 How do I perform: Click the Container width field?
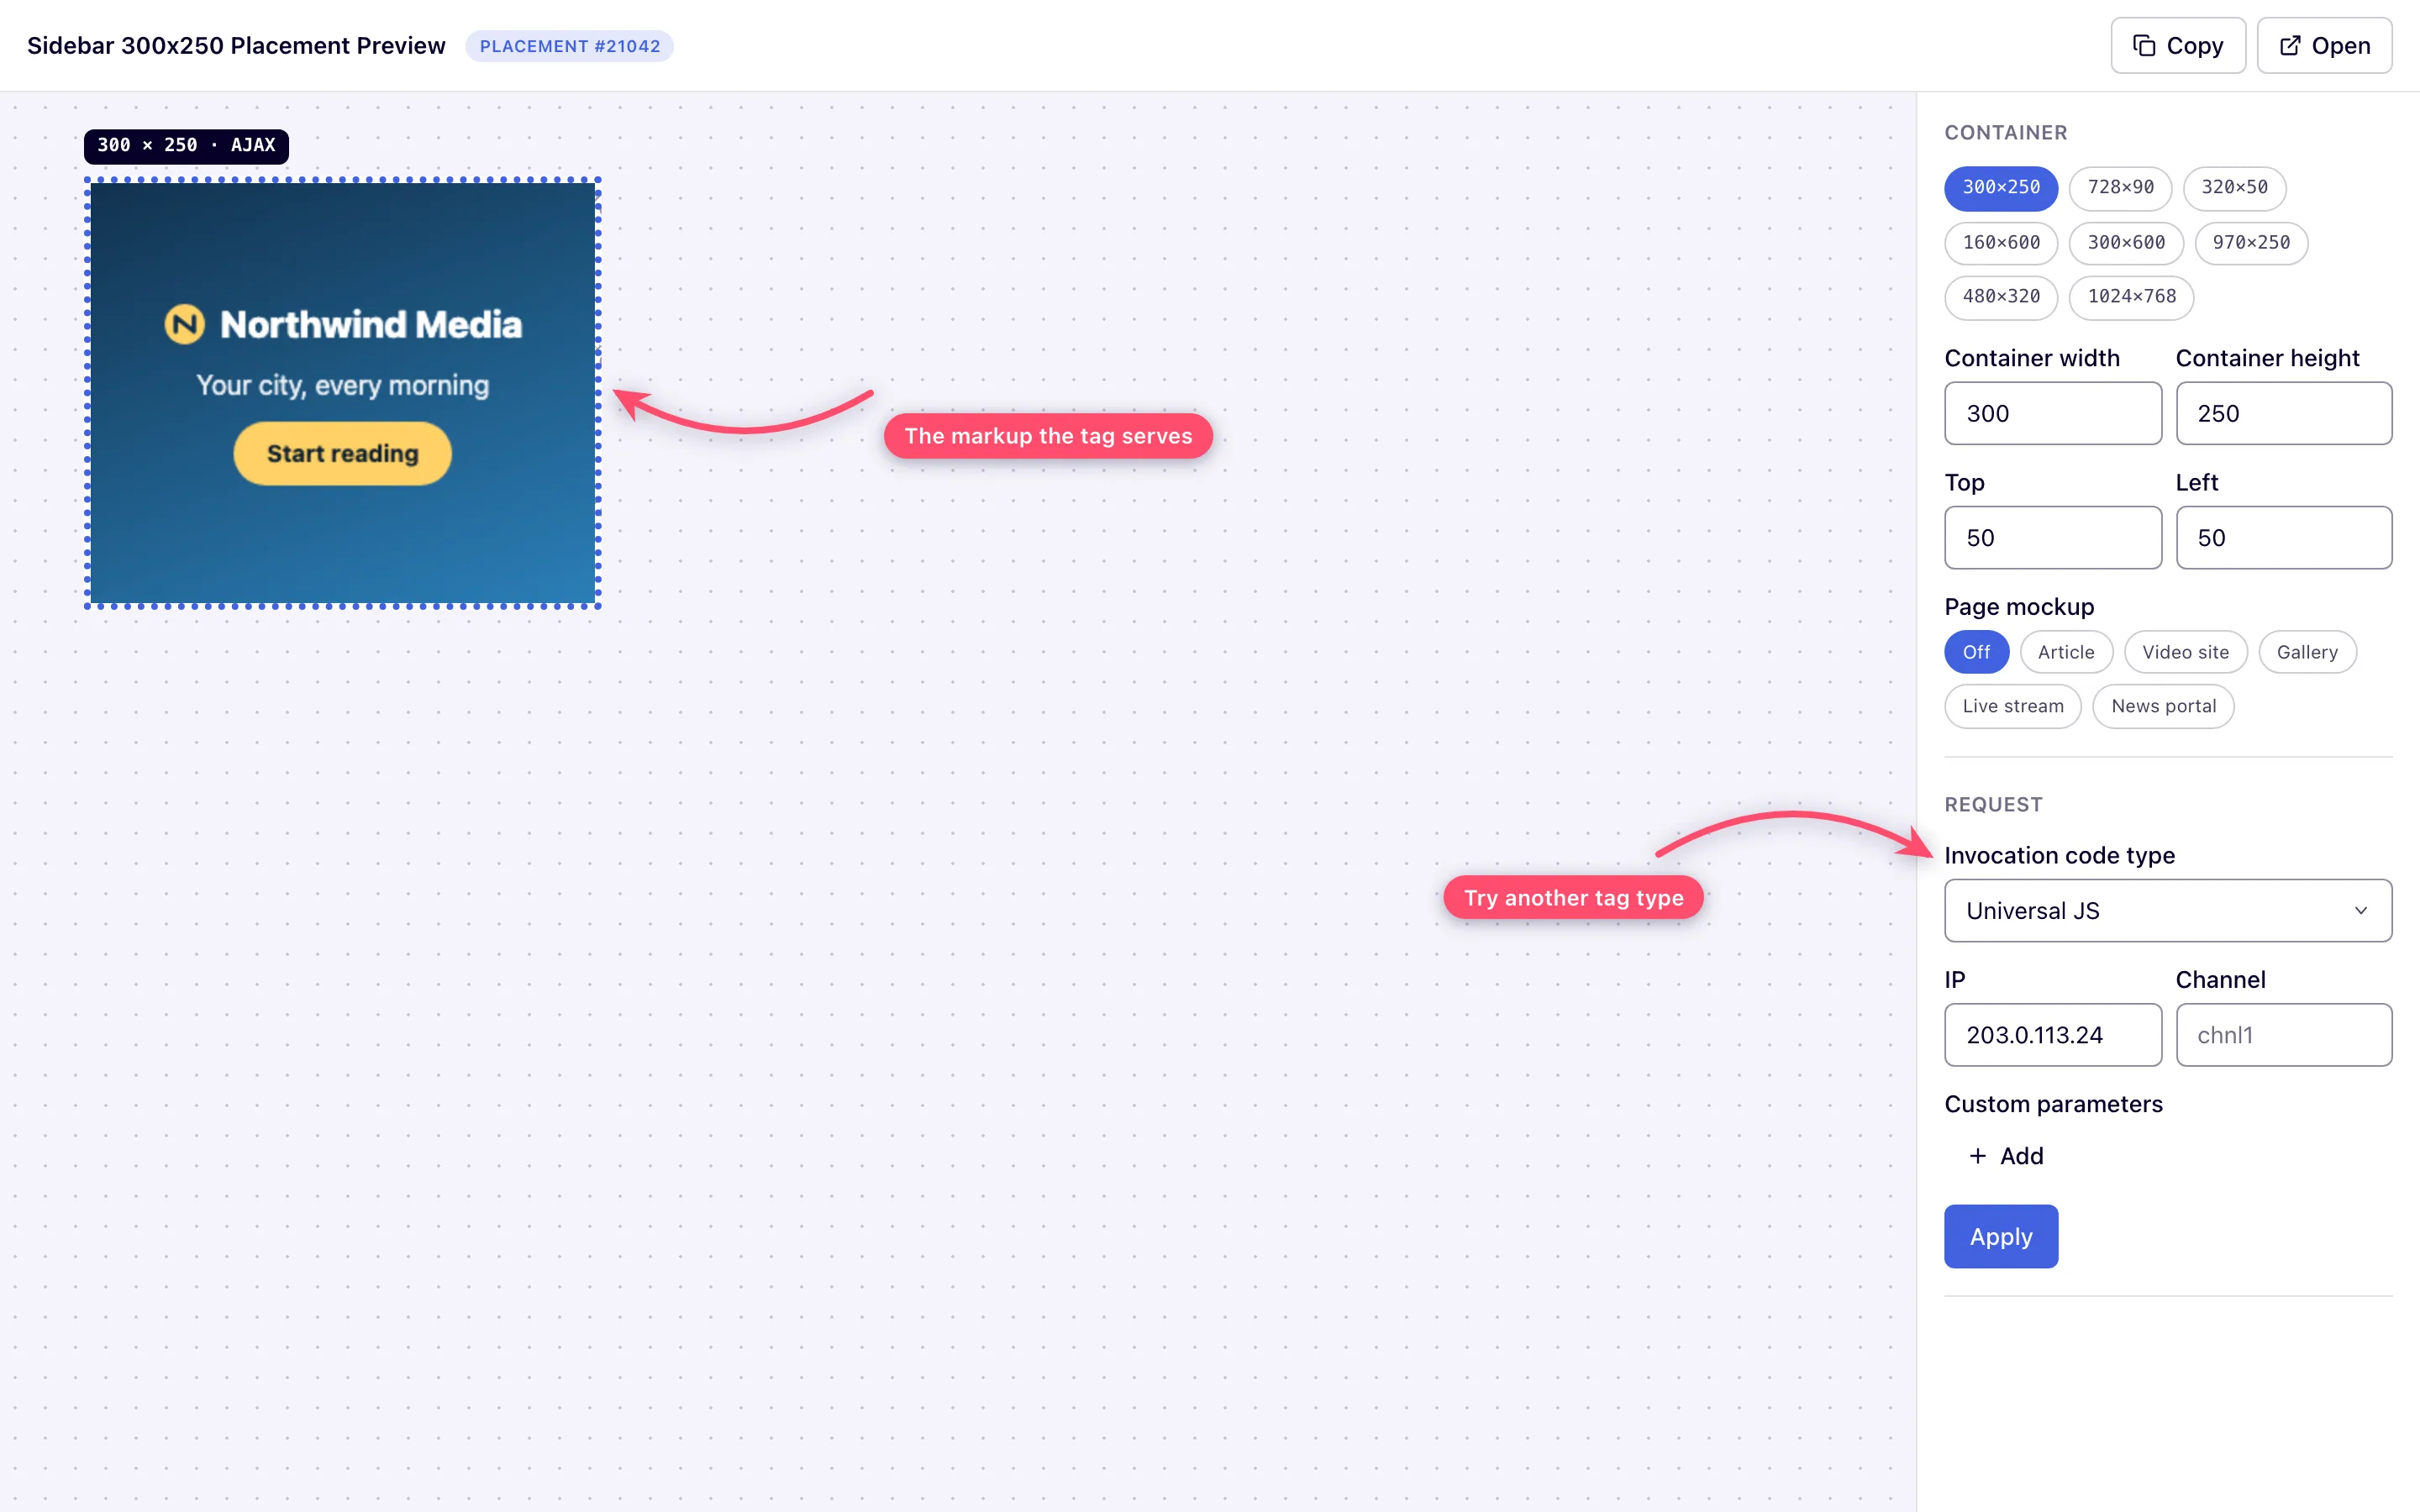pos(2052,413)
